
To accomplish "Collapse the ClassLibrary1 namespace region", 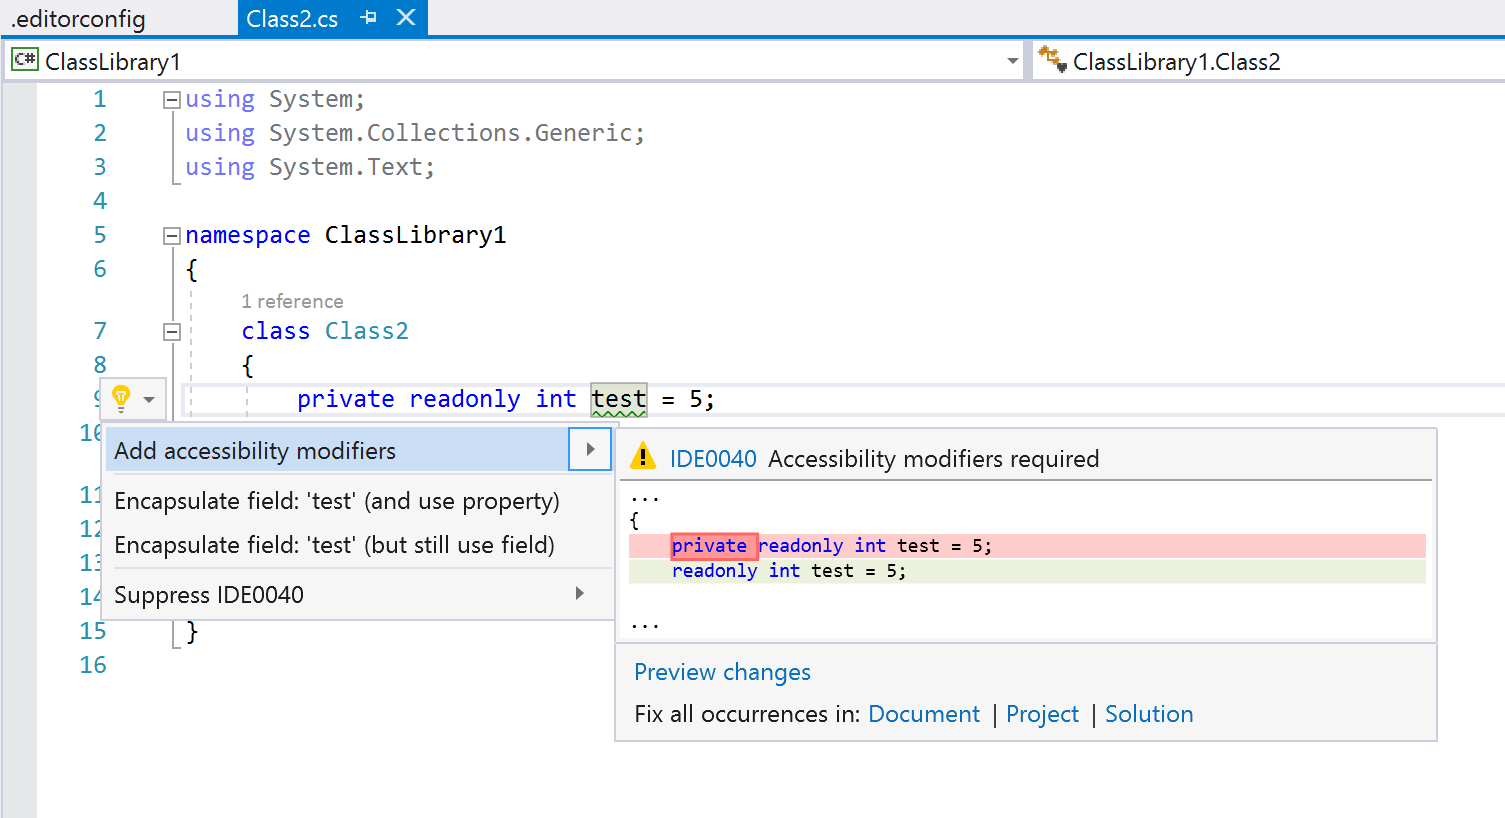I will coord(171,234).
